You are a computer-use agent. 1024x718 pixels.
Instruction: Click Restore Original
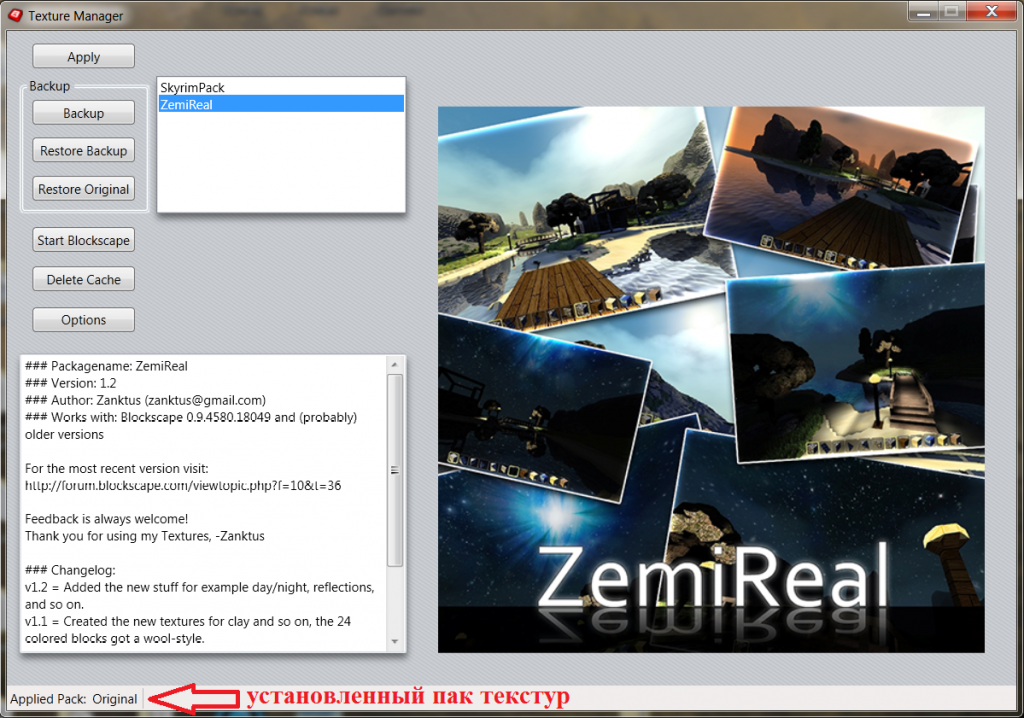[84, 189]
